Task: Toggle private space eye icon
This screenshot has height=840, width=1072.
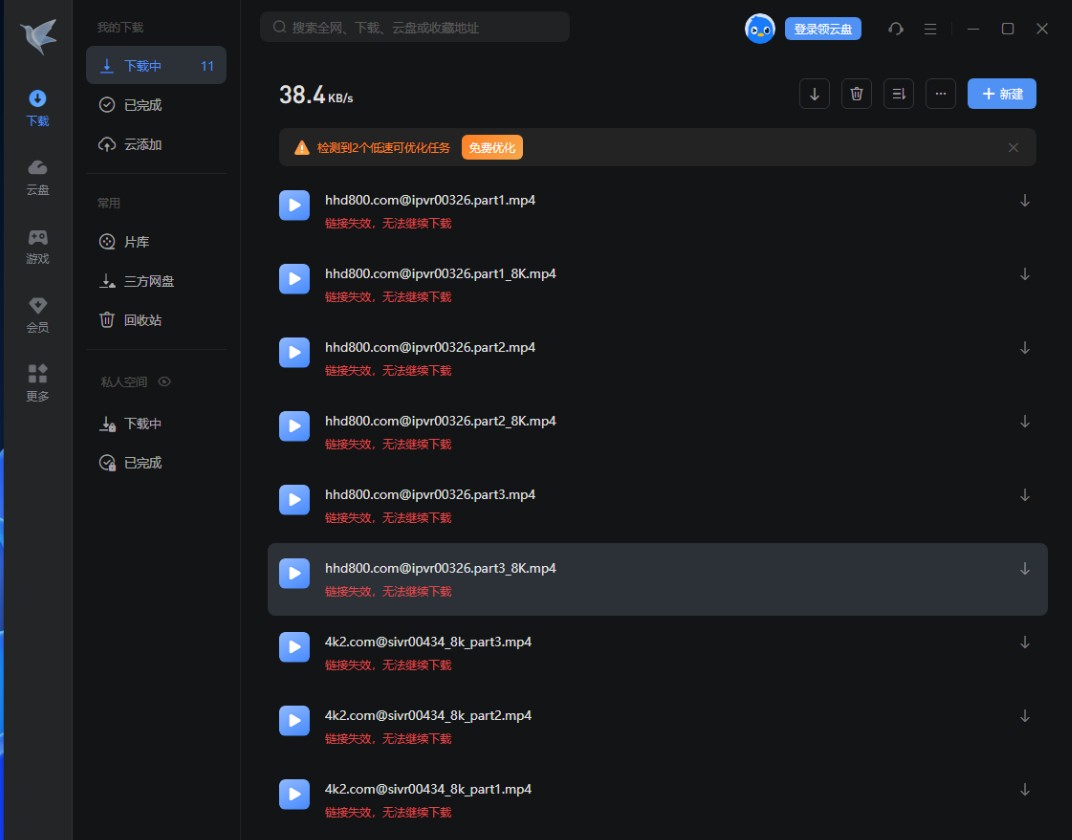Action: click(164, 381)
